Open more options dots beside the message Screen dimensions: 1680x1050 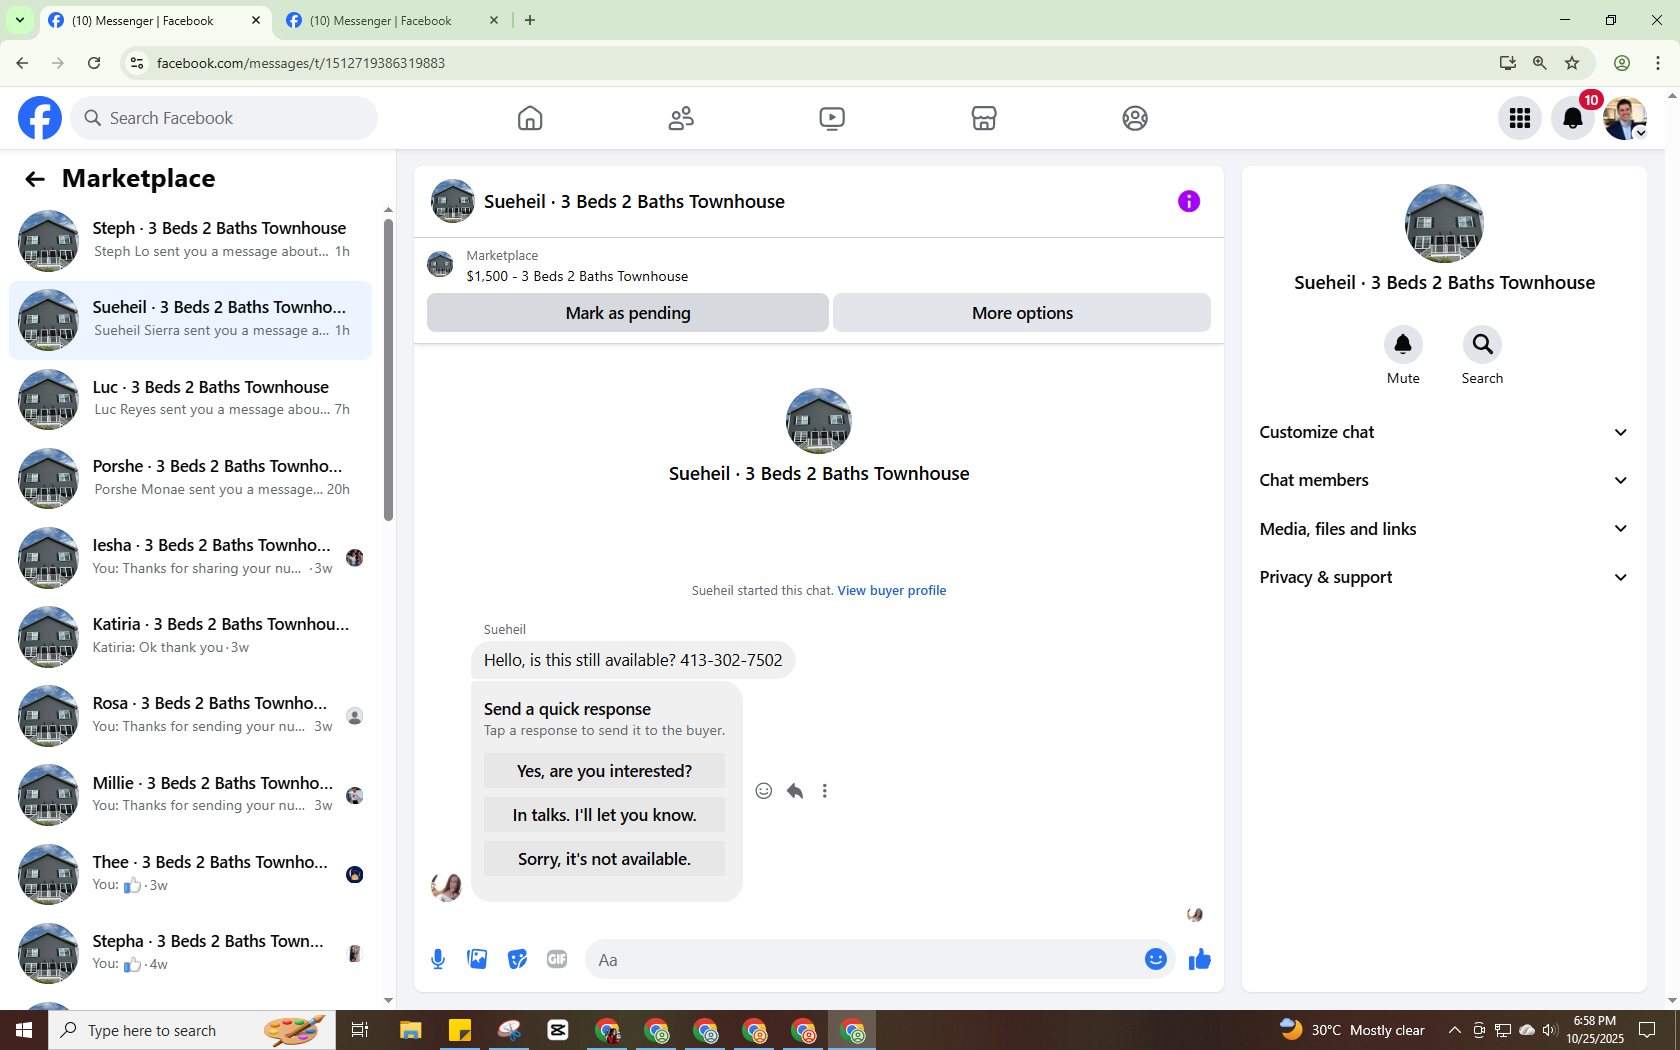(x=825, y=791)
